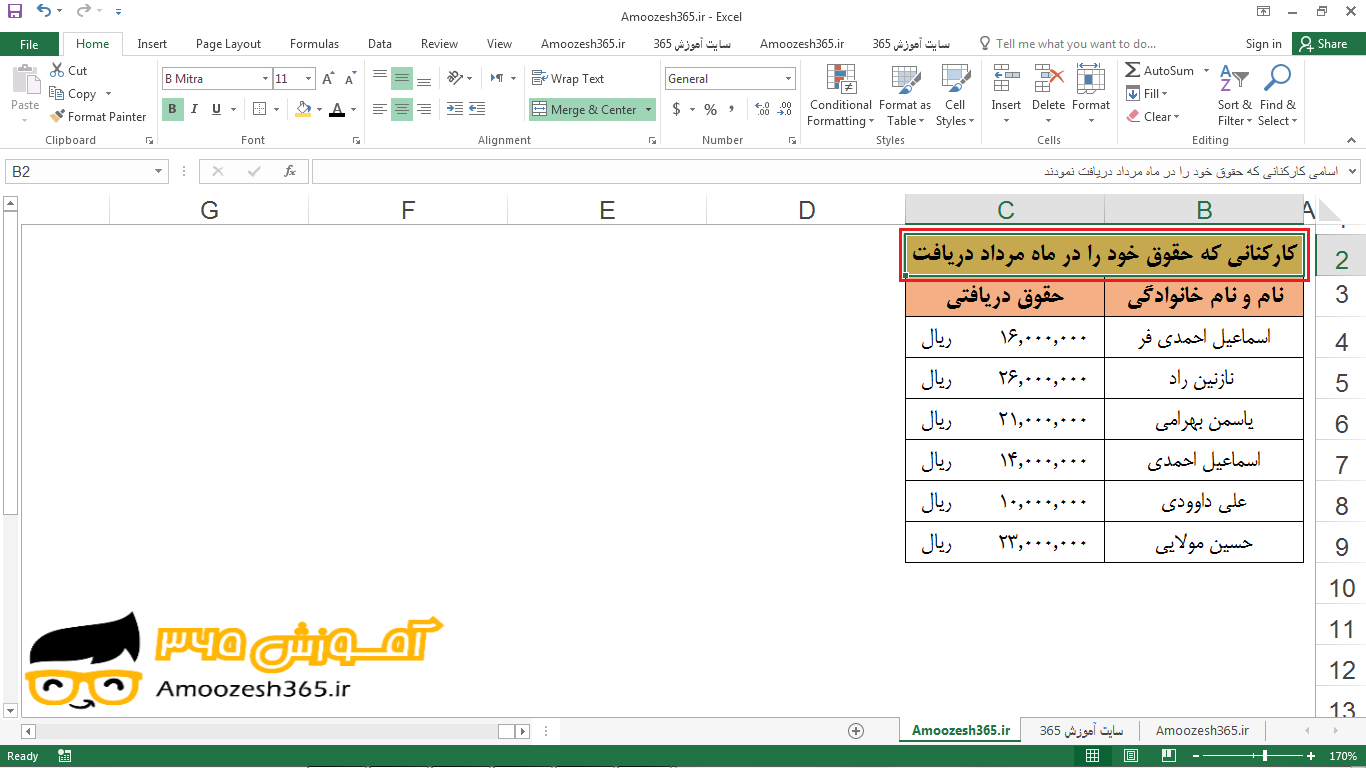Open Sort & Filter button
Screen dimensions: 1366x768
pyautogui.click(x=1234, y=96)
